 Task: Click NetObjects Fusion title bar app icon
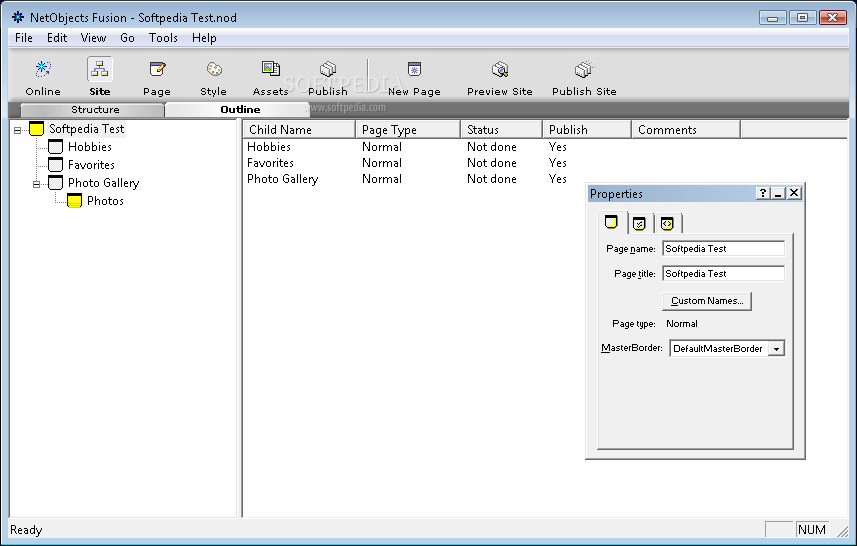click(18, 17)
